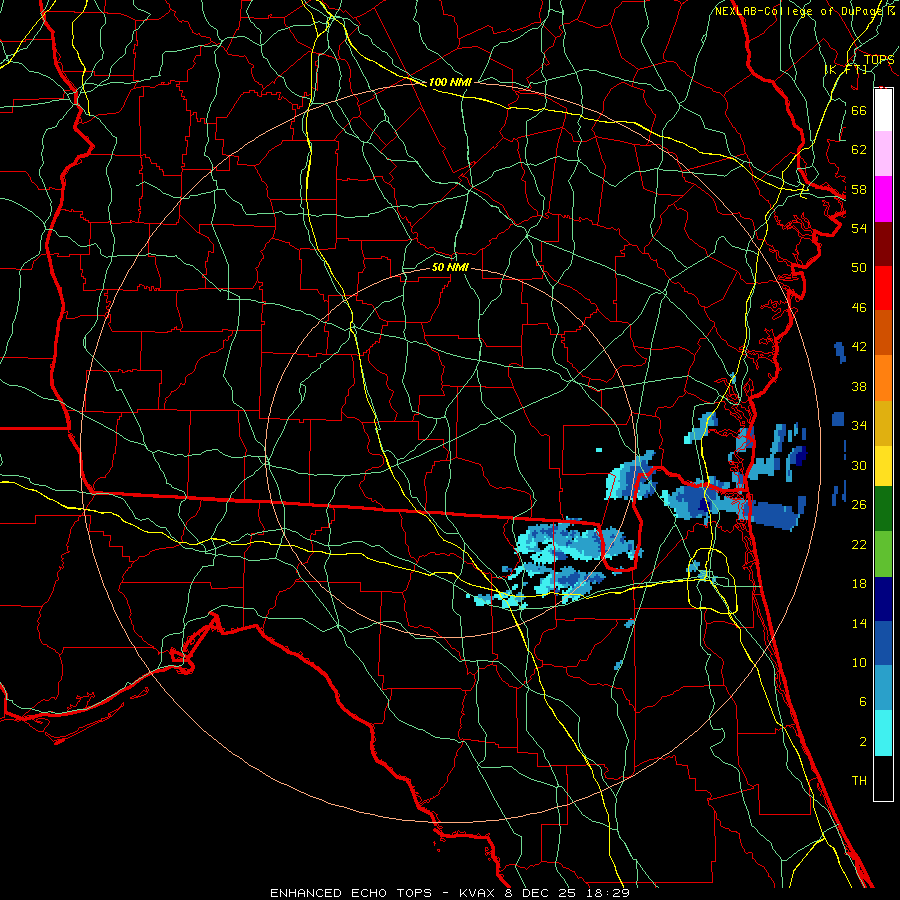Click the 100 NMI range ring label
Screen dimensions: 900x900
click(450, 82)
